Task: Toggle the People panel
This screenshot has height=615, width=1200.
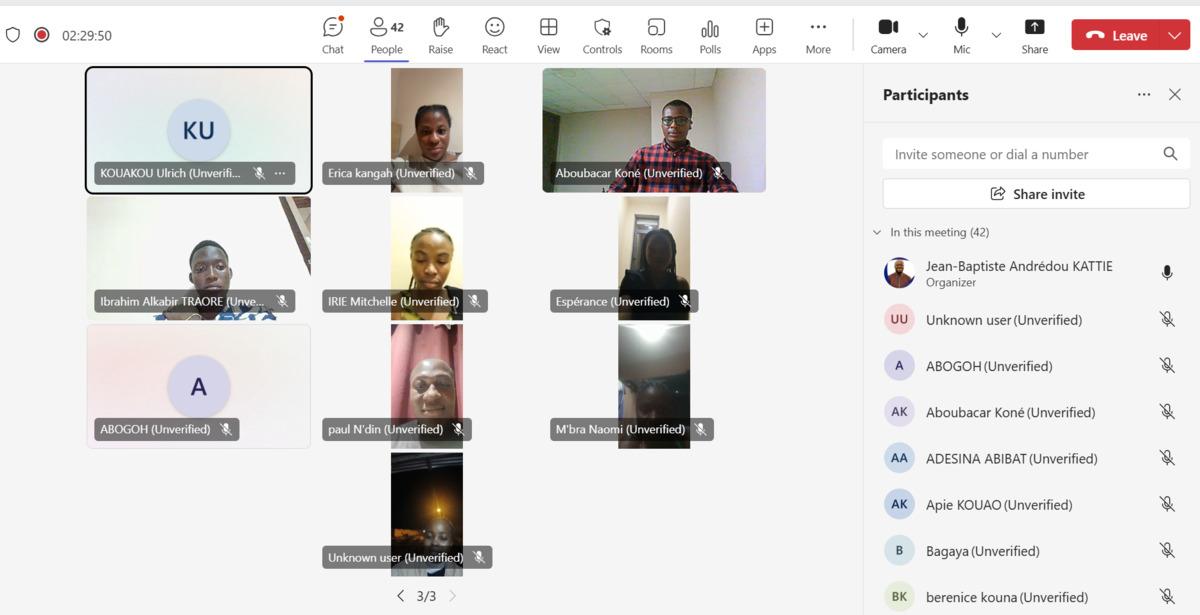Action: [386, 35]
